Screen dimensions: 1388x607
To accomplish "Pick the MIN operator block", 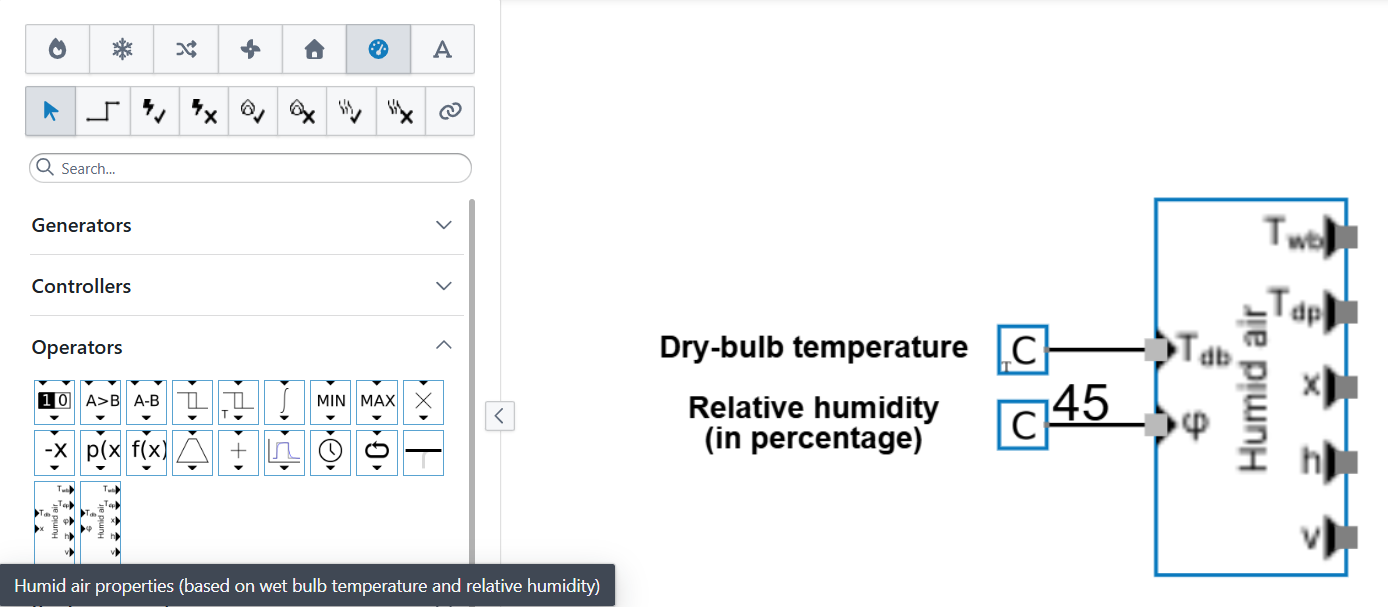I will [x=330, y=401].
